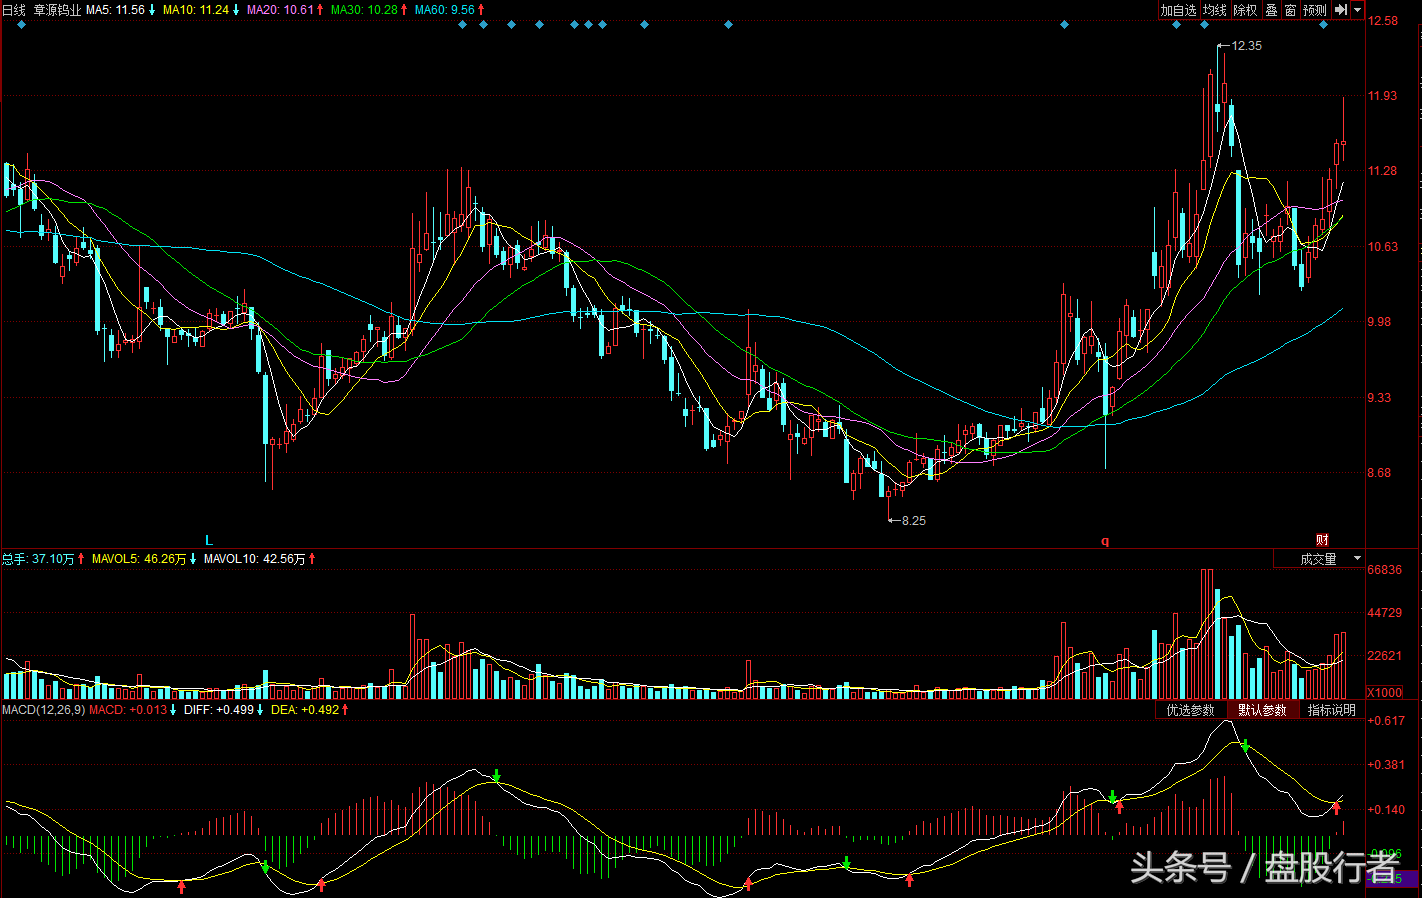The width and height of the screenshot is (1422, 898).
Task: Click the 日线 period label
Action: click(14, 10)
